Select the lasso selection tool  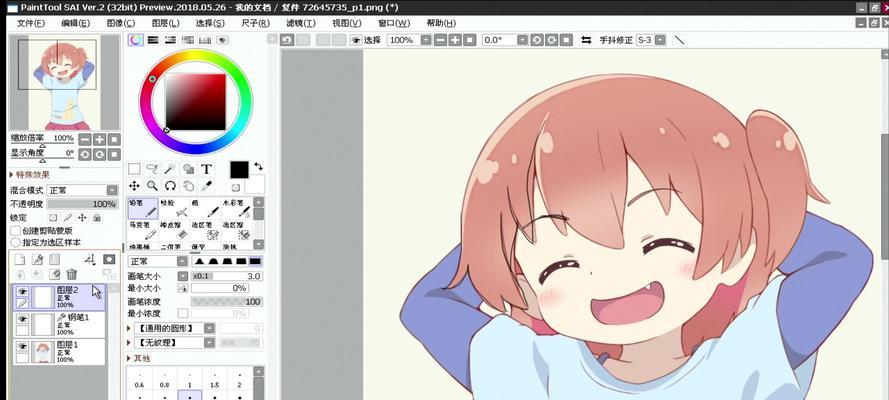(x=152, y=169)
